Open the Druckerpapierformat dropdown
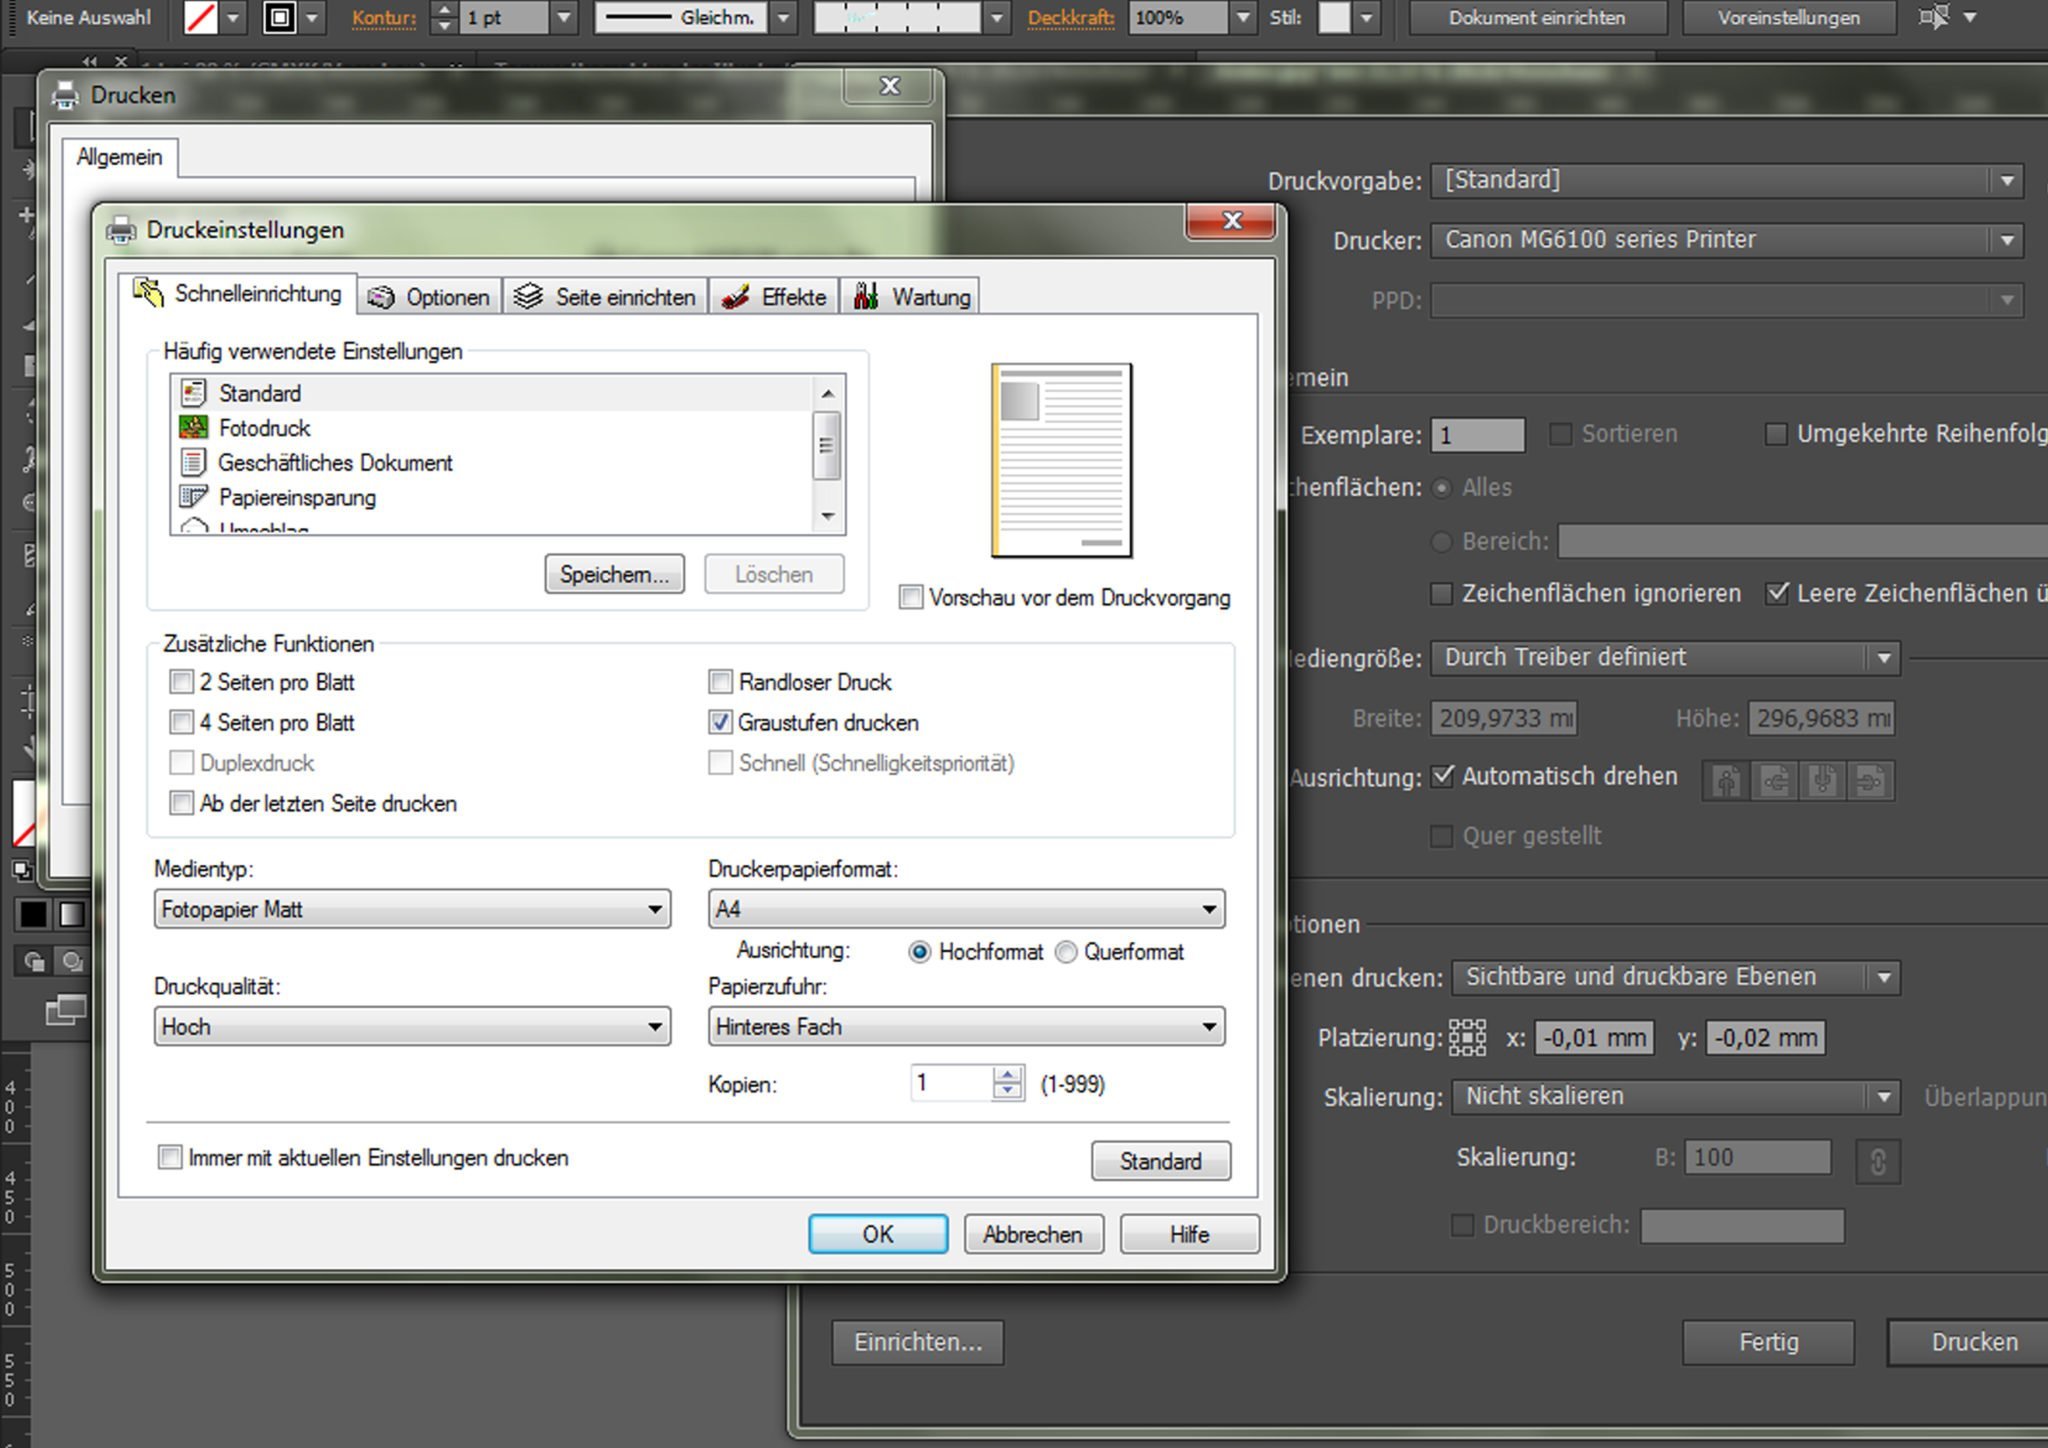The height and width of the screenshot is (1448, 2048). point(966,909)
